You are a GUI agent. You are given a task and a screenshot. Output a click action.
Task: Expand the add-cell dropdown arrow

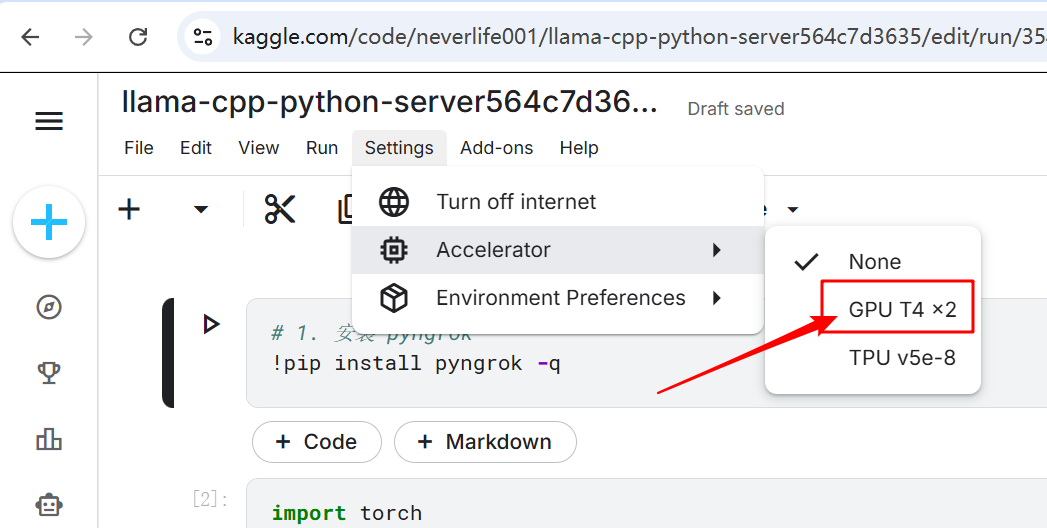pyautogui.click(x=200, y=210)
